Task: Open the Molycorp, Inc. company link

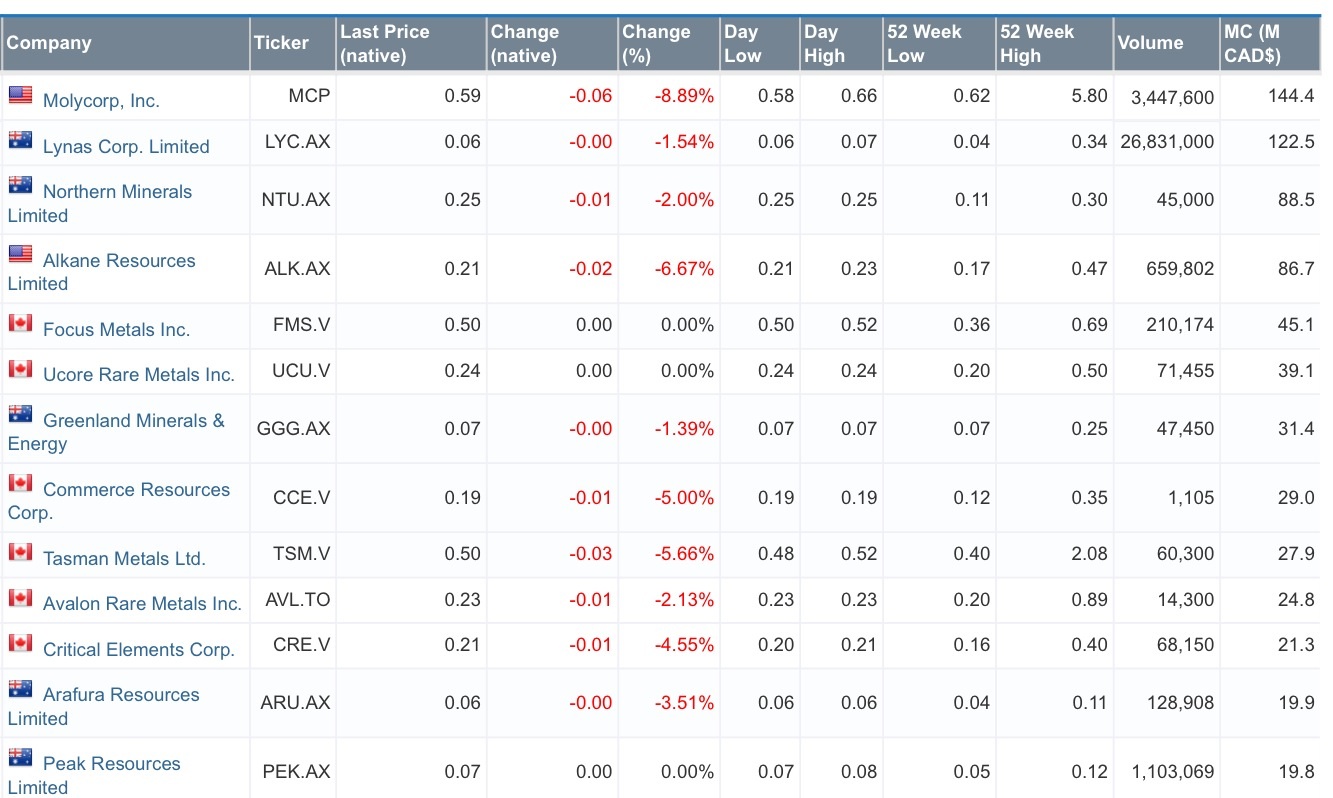Action: (101, 101)
